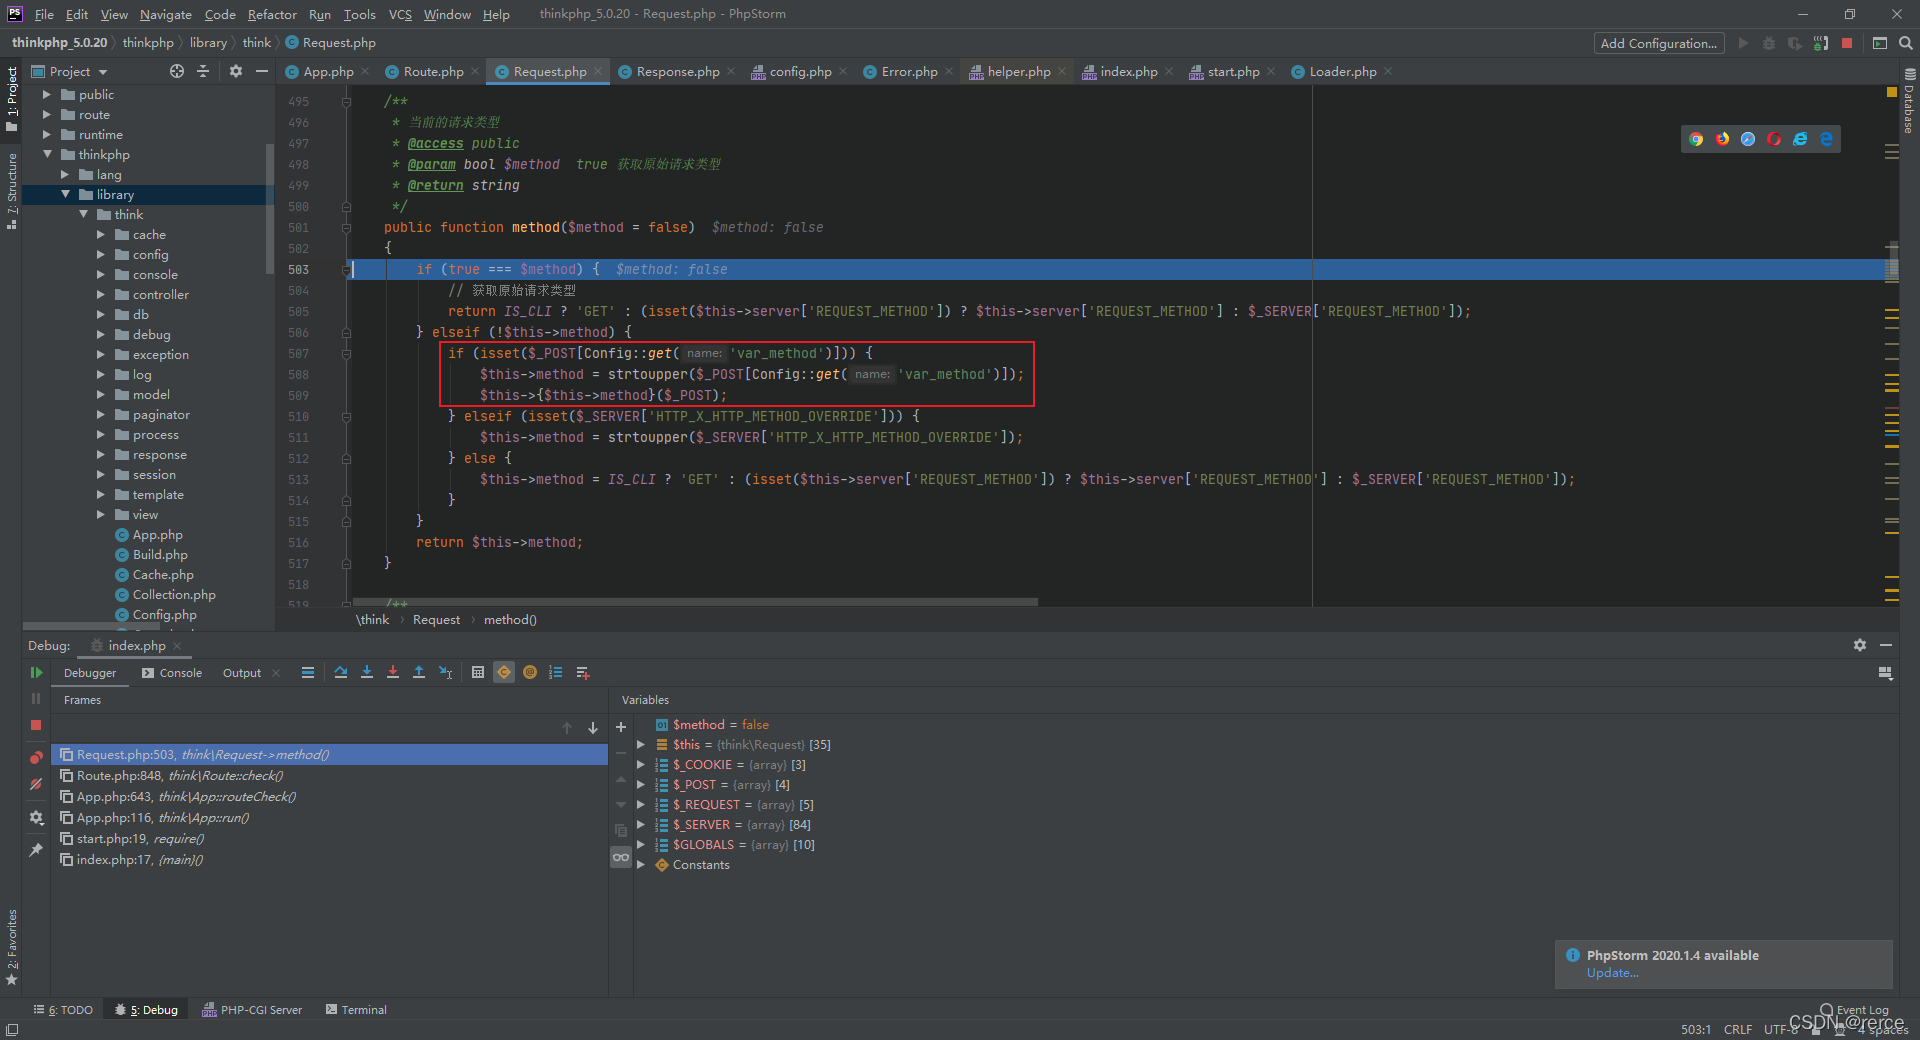Screen dimensions: 1920x1040
Task: Open Project panel settings gear
Action: point(236,71)
